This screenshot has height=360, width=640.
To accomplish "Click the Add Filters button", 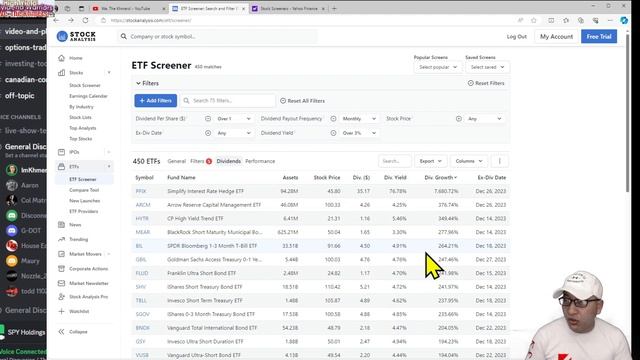I will pos(156,101).
